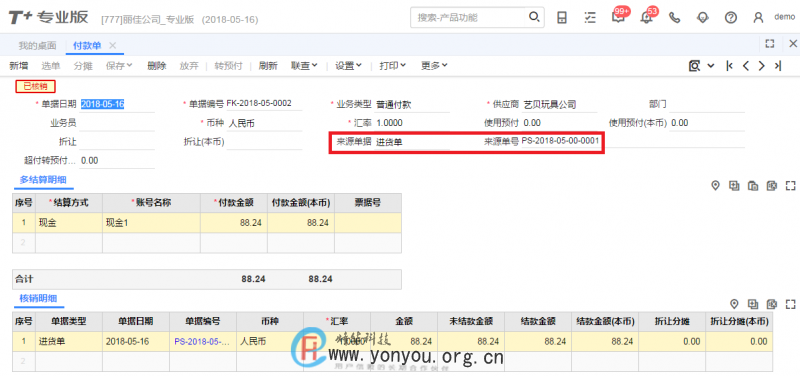
Task: Expand the 打印 dropdown menu
Action: (x=392, y=65)
